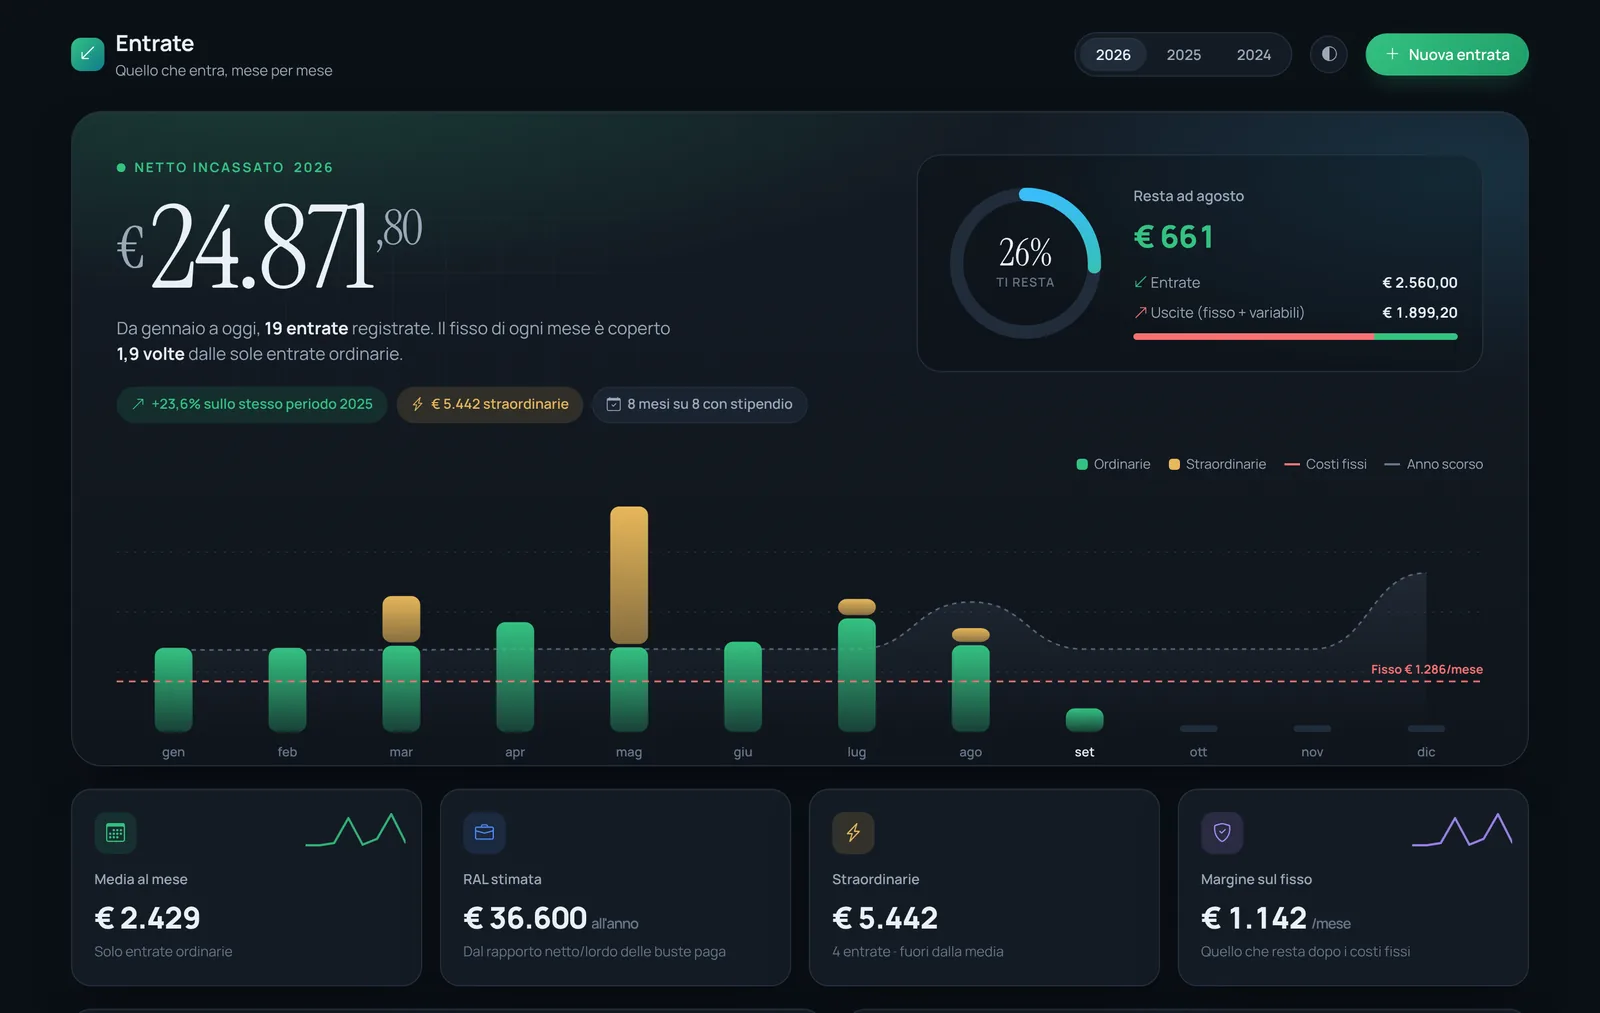Image resolution: width=1600 pixels, height=1013 pixels.
Task: Click the yellow straordinarie bar for mar
Action: click(x=401, y=619)
